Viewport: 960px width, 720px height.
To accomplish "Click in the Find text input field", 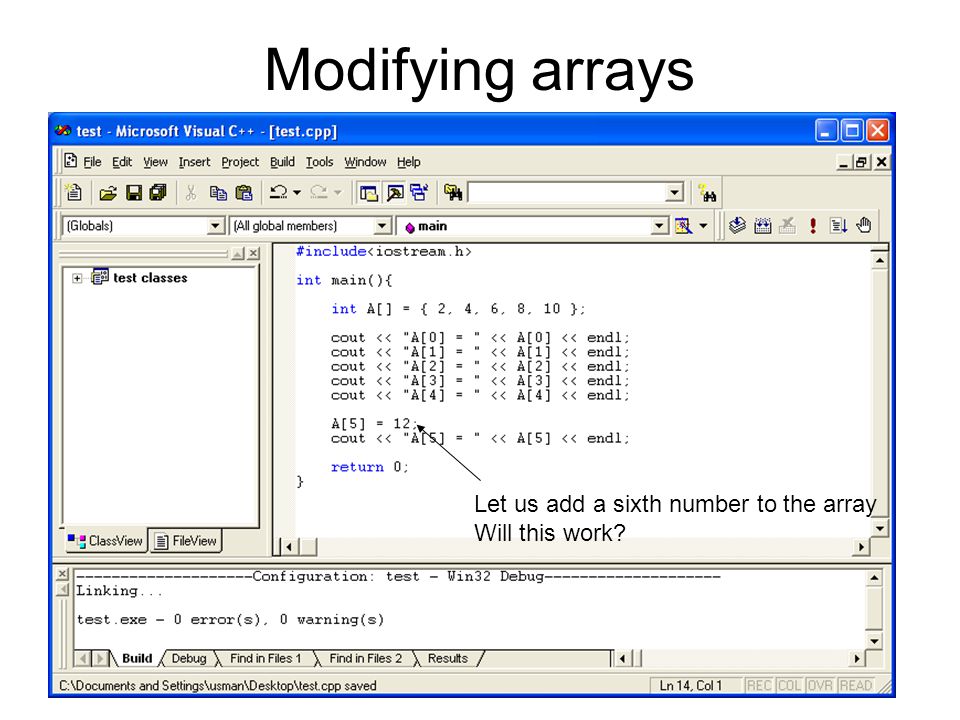I will (x=567, y=193).
